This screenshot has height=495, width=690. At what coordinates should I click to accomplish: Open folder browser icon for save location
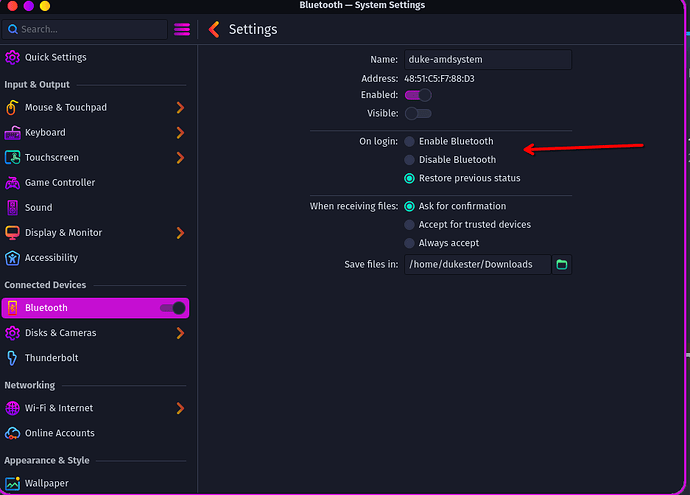pos(562,264)
